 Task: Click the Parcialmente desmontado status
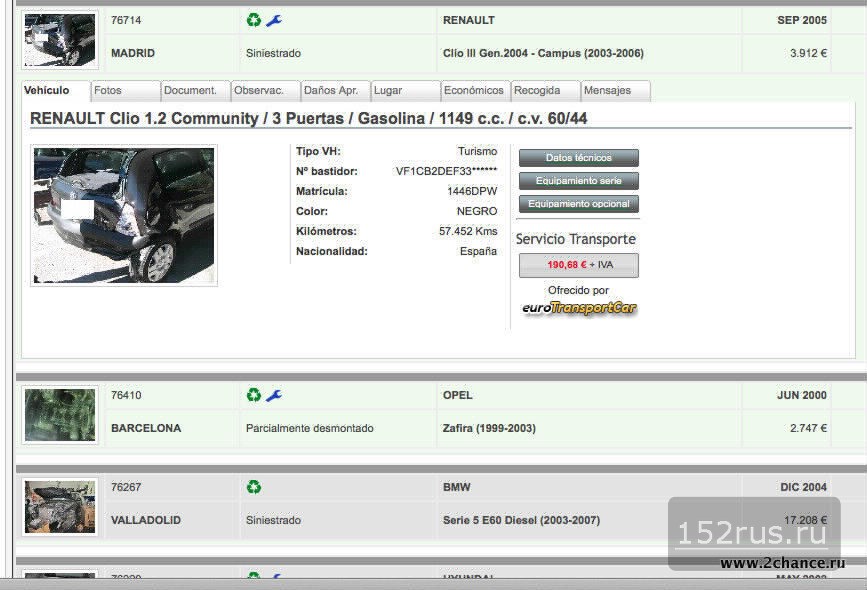[x=310, y=428]
